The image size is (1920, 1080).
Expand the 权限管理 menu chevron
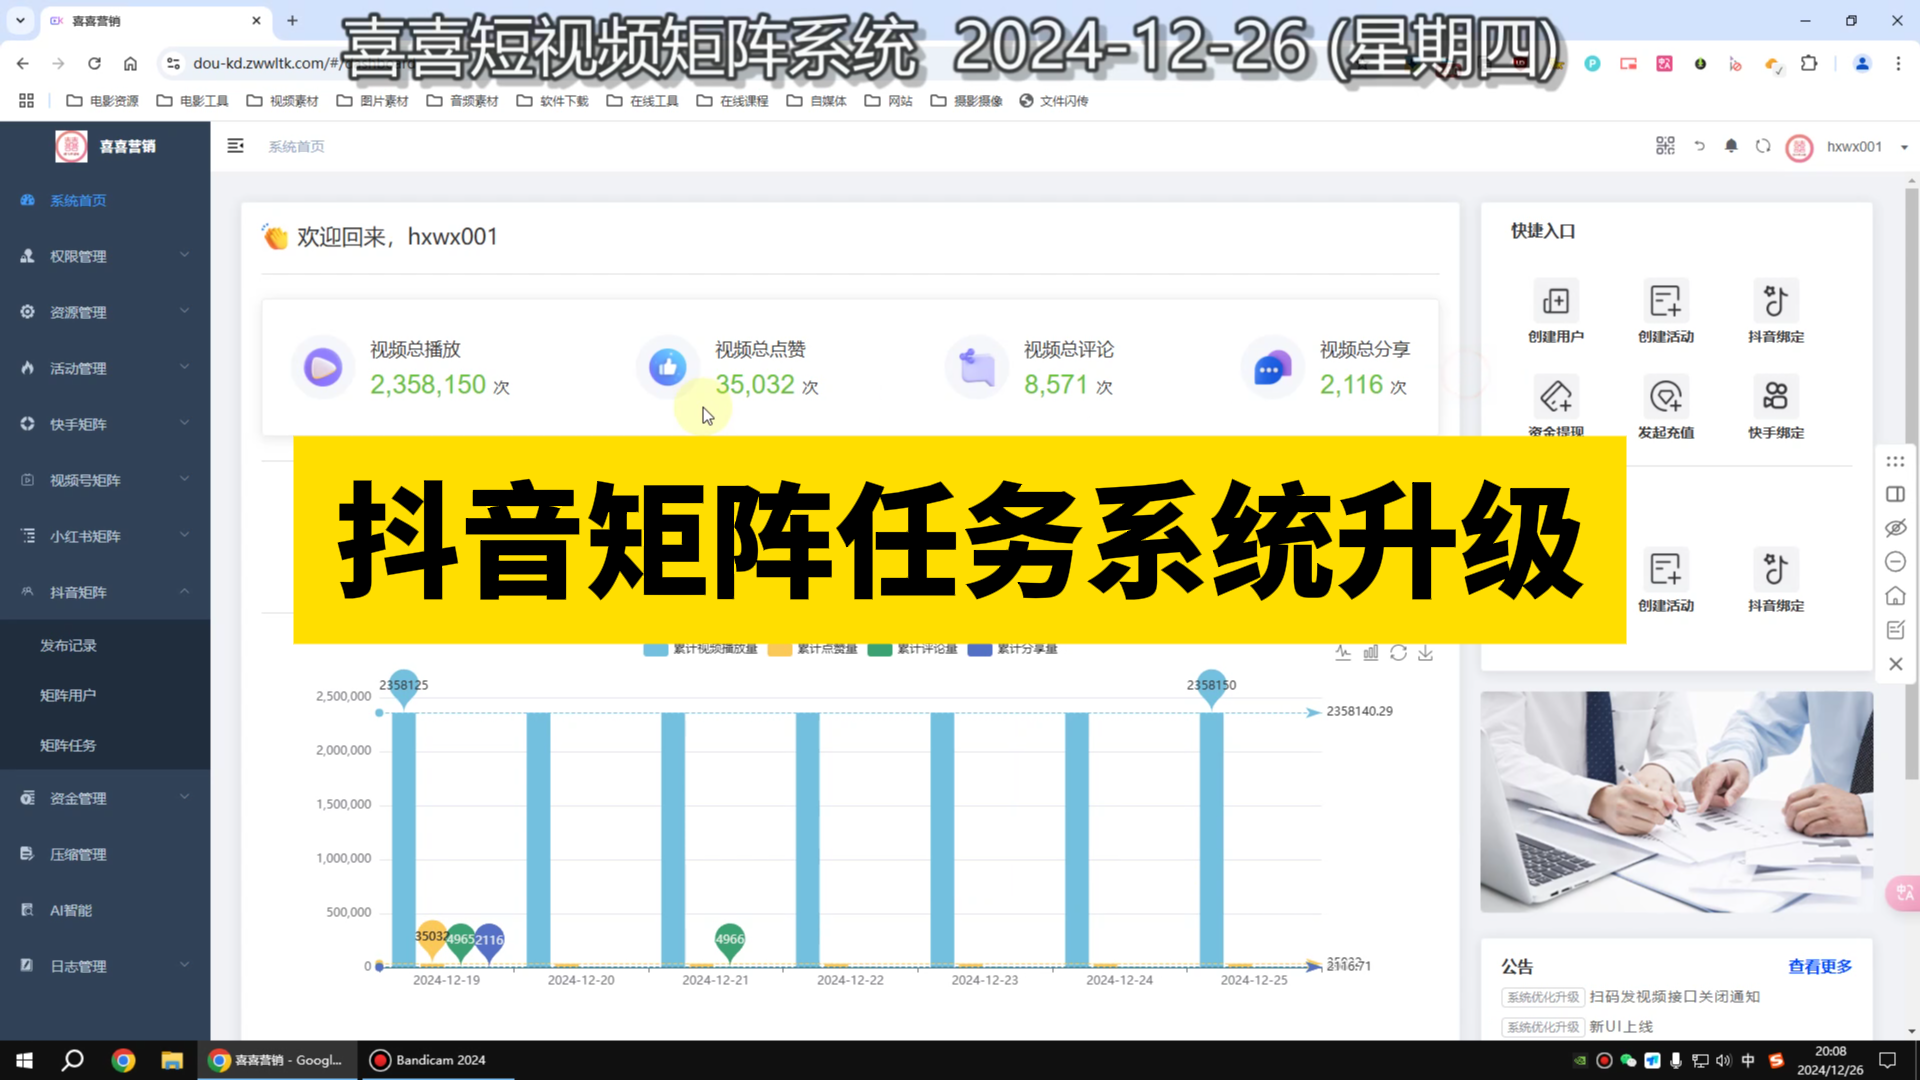point(184,255)
